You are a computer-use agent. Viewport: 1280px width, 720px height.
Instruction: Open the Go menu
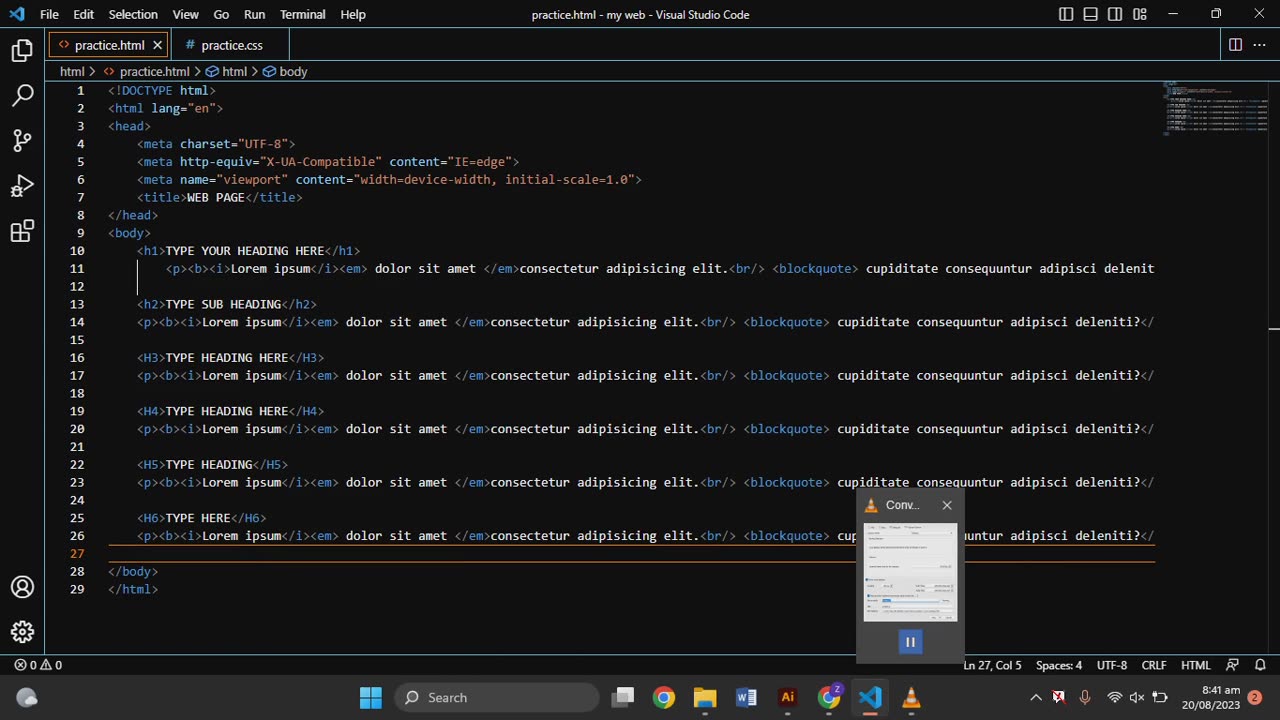pos(221,14)
